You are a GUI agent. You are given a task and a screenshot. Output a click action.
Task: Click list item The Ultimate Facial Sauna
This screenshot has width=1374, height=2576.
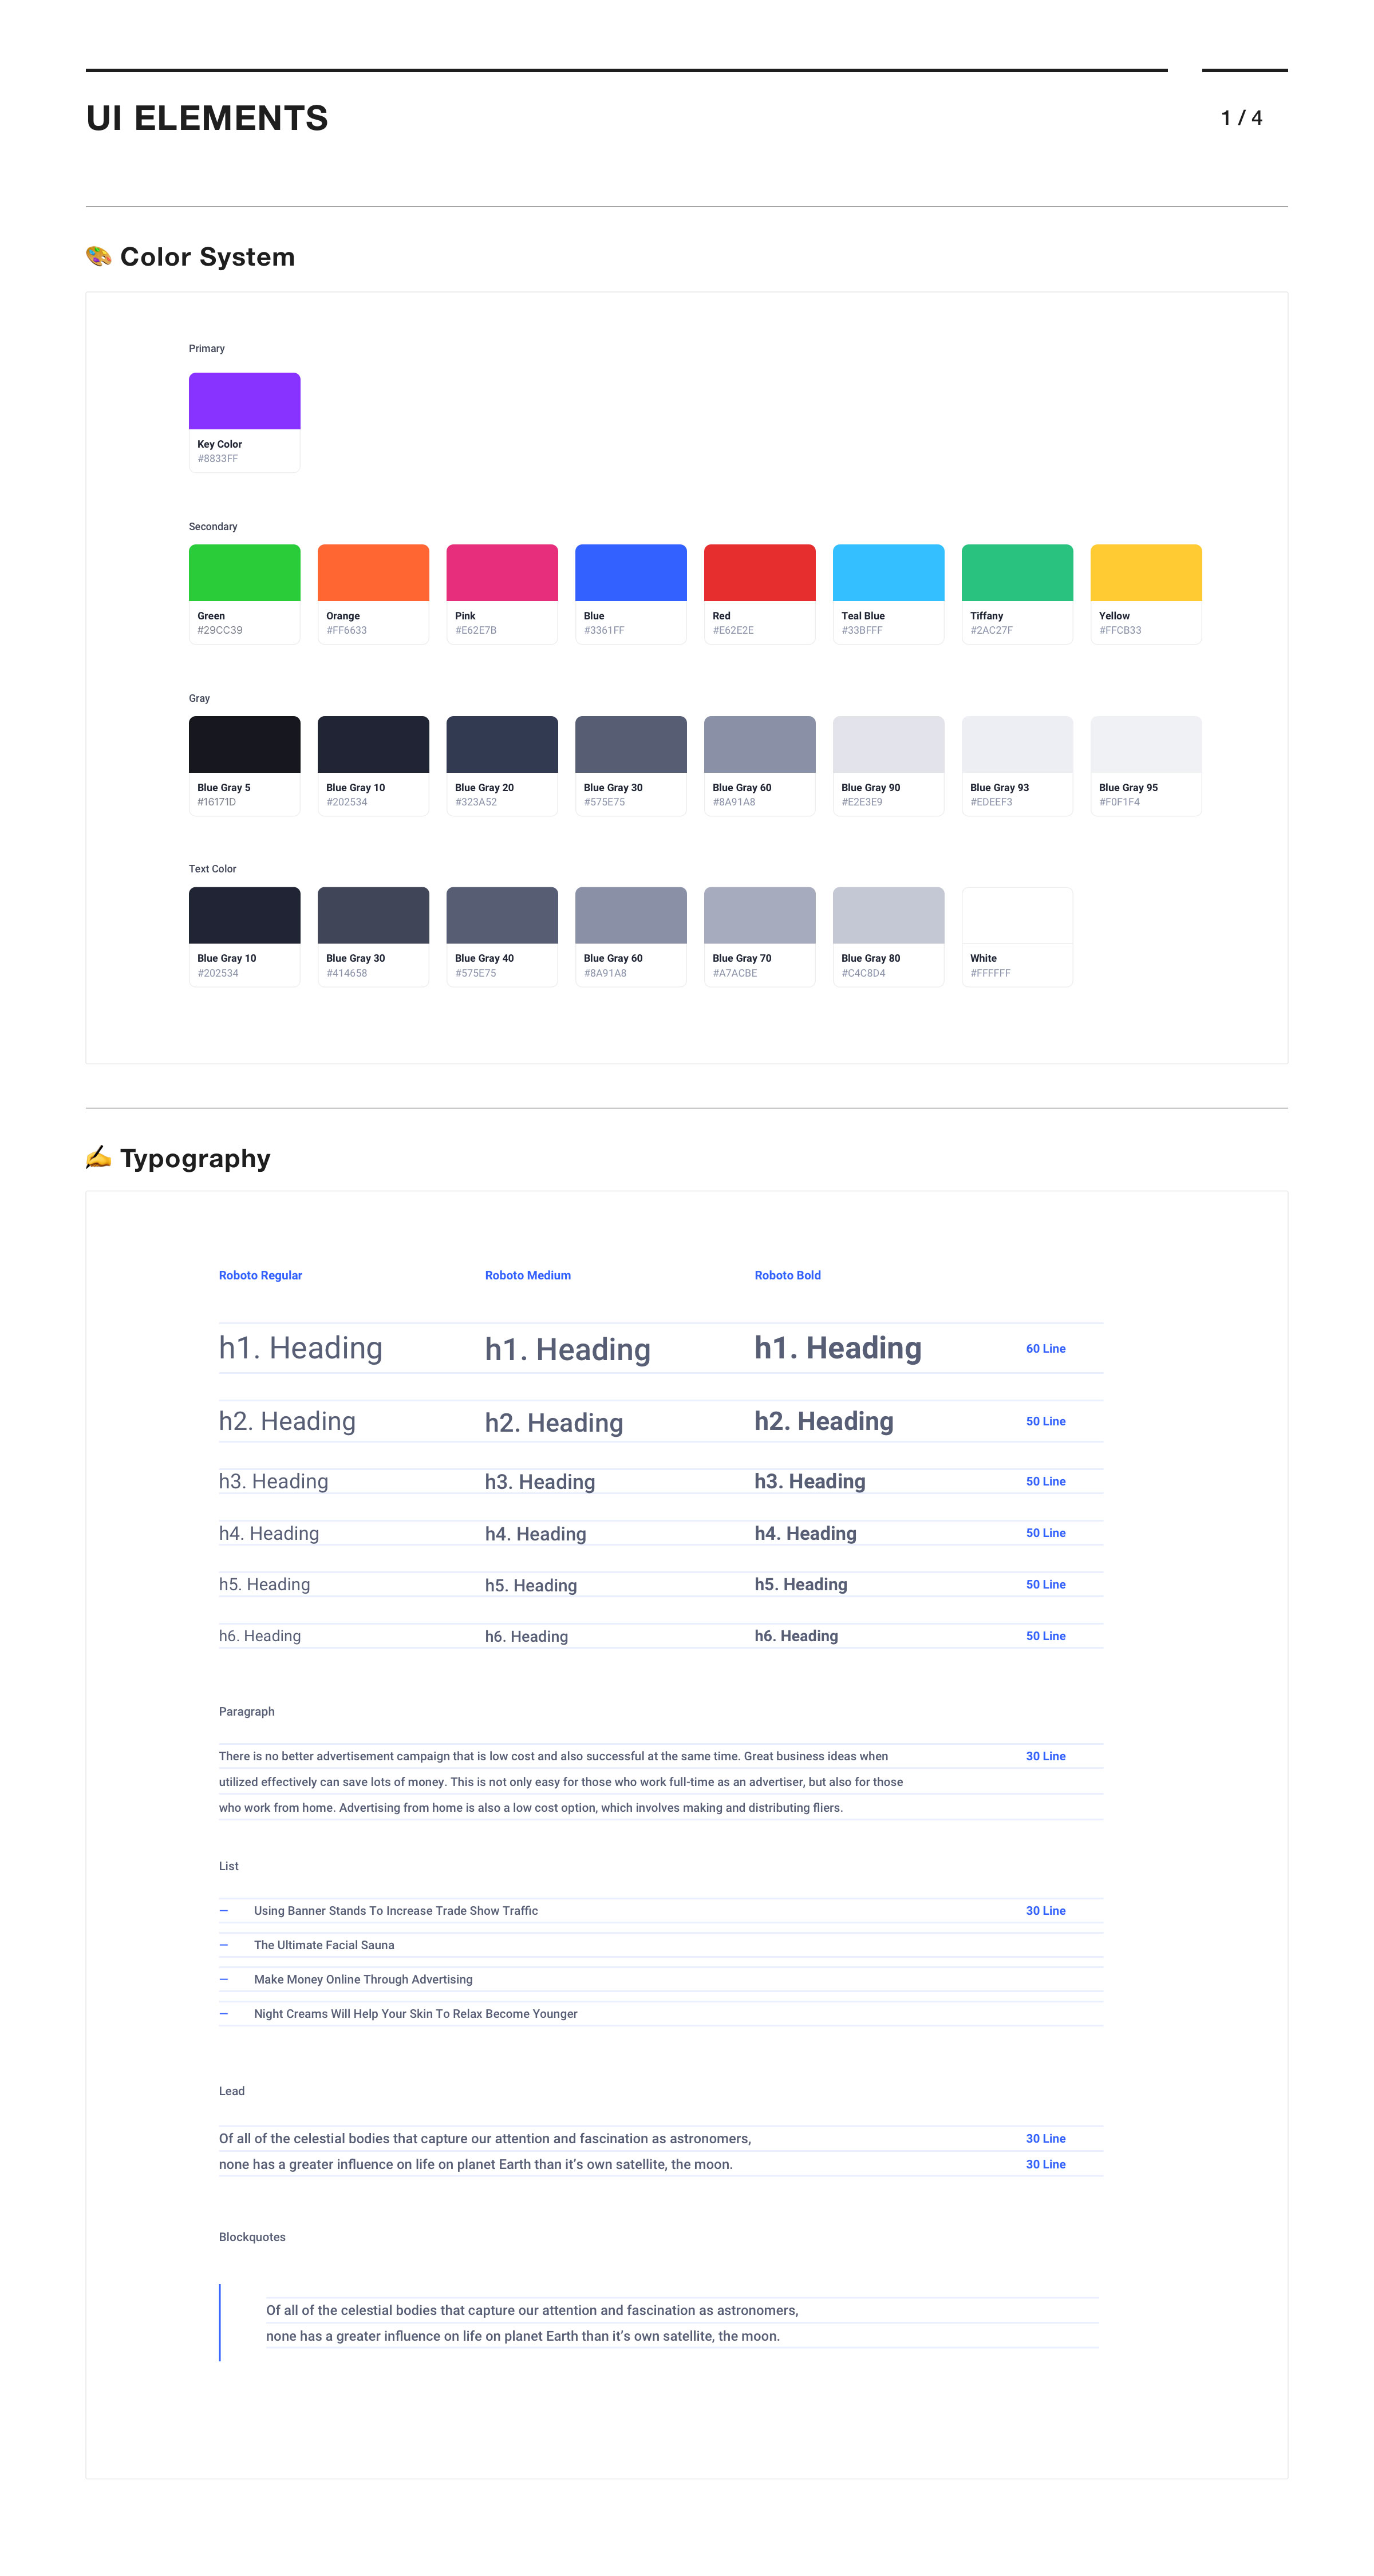[x=324, y=1945]
